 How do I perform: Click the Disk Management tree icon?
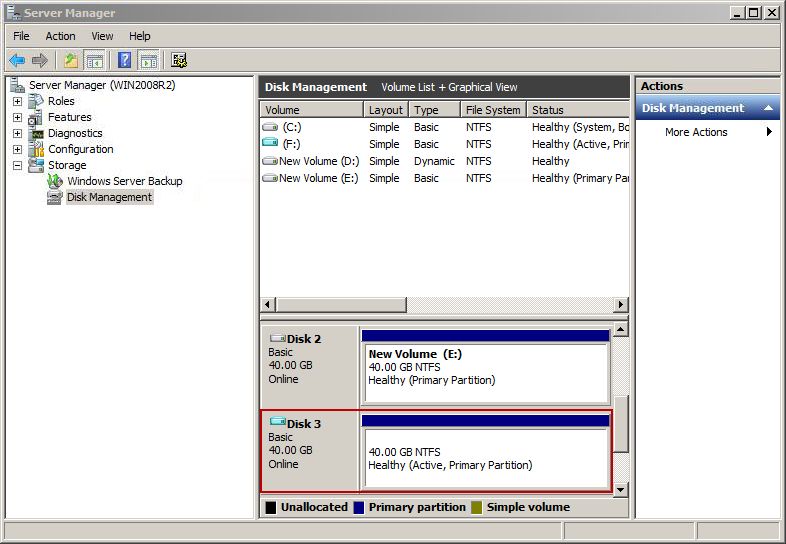pyautogui.click(x=55, y=198)
